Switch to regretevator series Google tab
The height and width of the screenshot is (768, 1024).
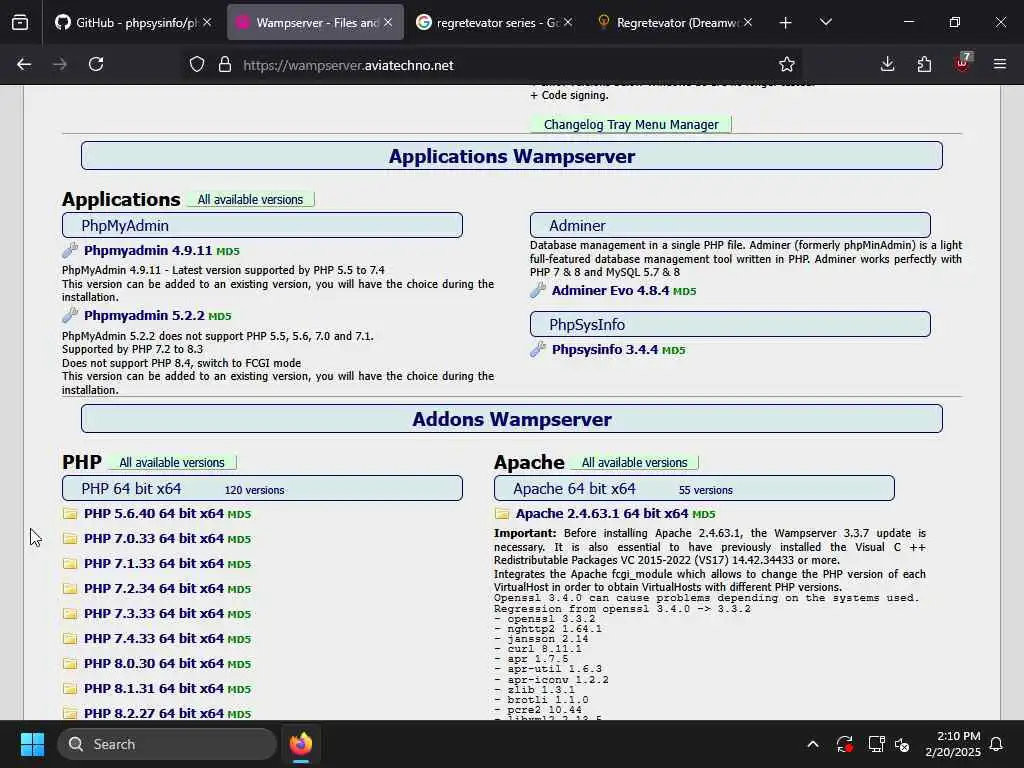[x=495, y=23]
